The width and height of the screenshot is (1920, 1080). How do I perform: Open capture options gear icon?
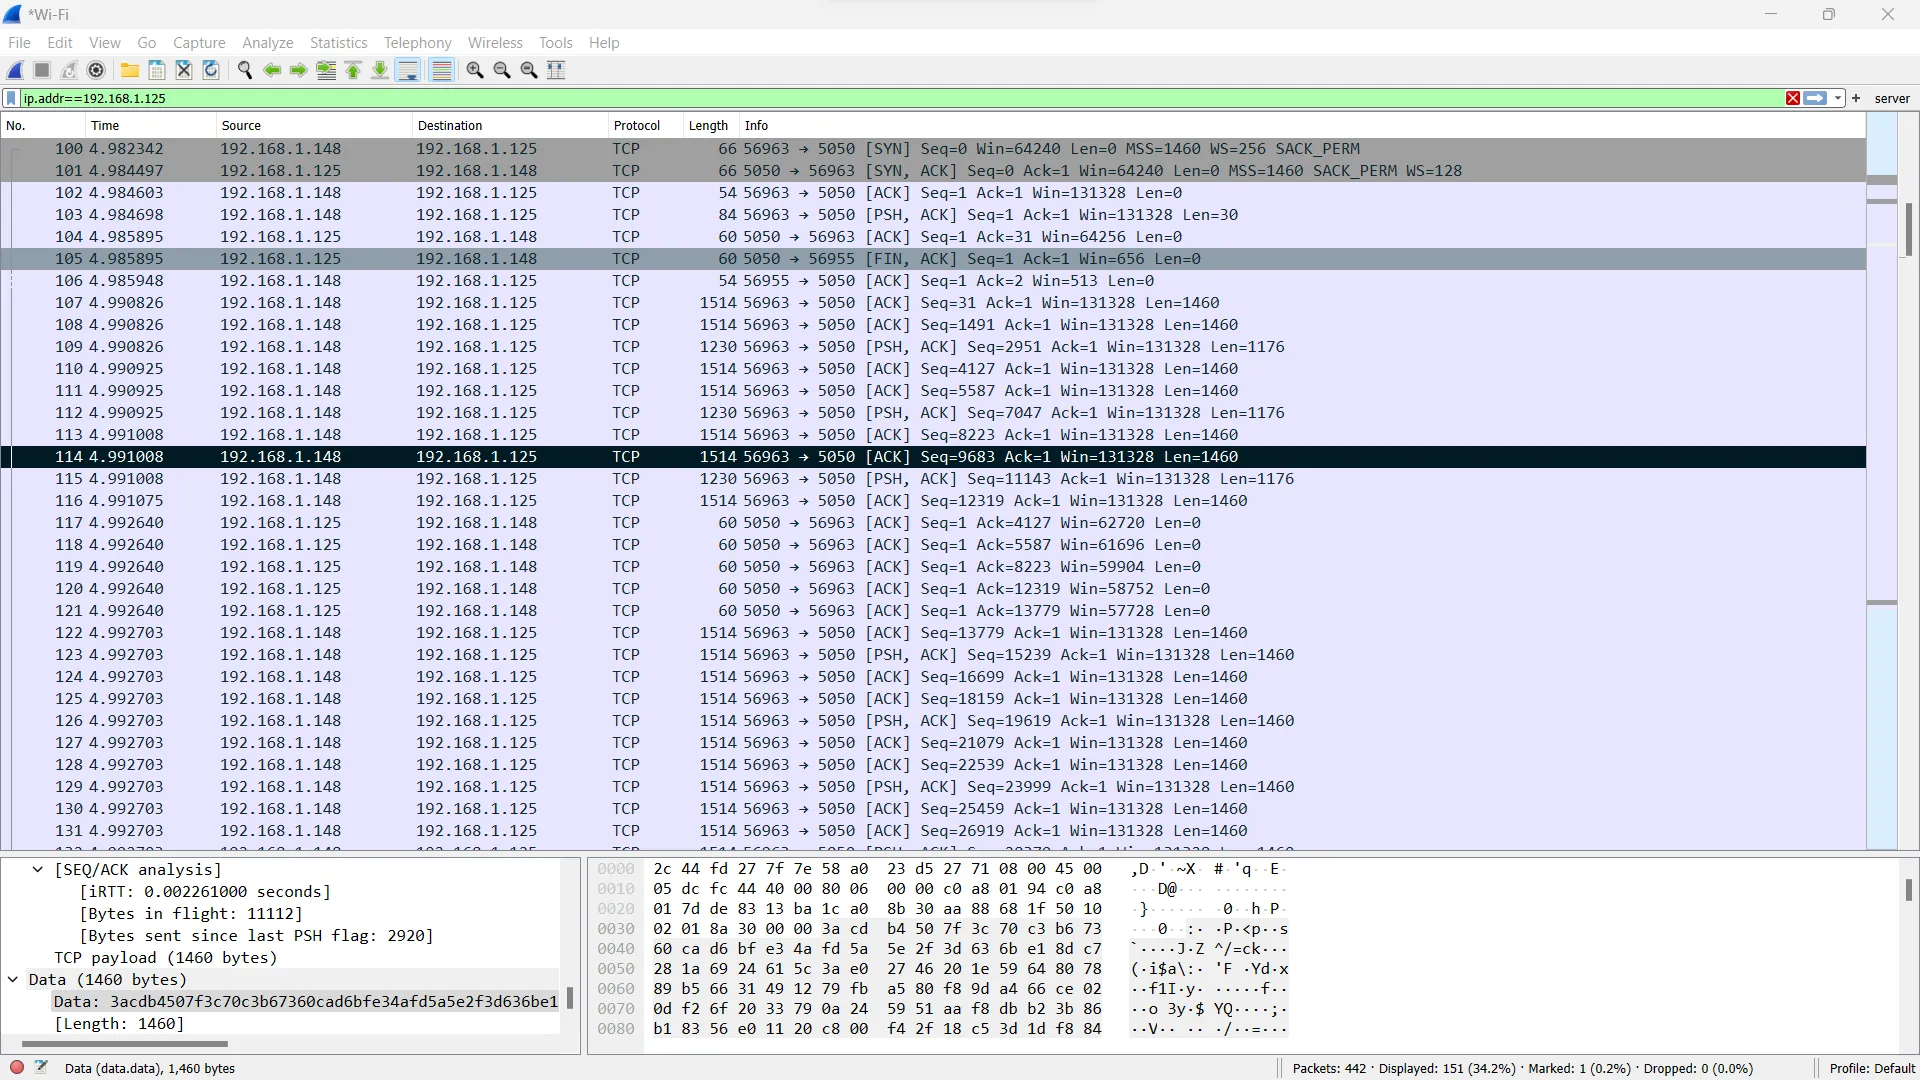click(96, 70)
